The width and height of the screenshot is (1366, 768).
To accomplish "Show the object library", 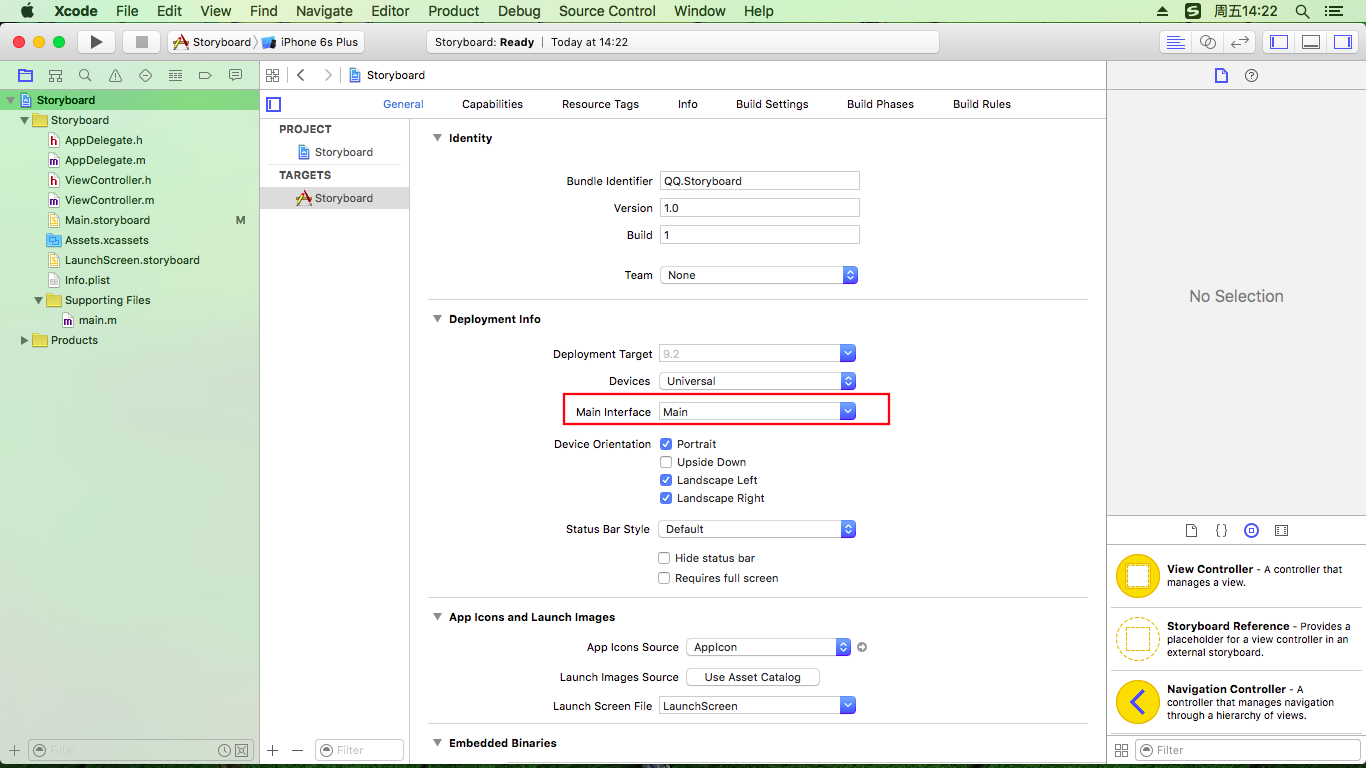I will [1251, 530].
